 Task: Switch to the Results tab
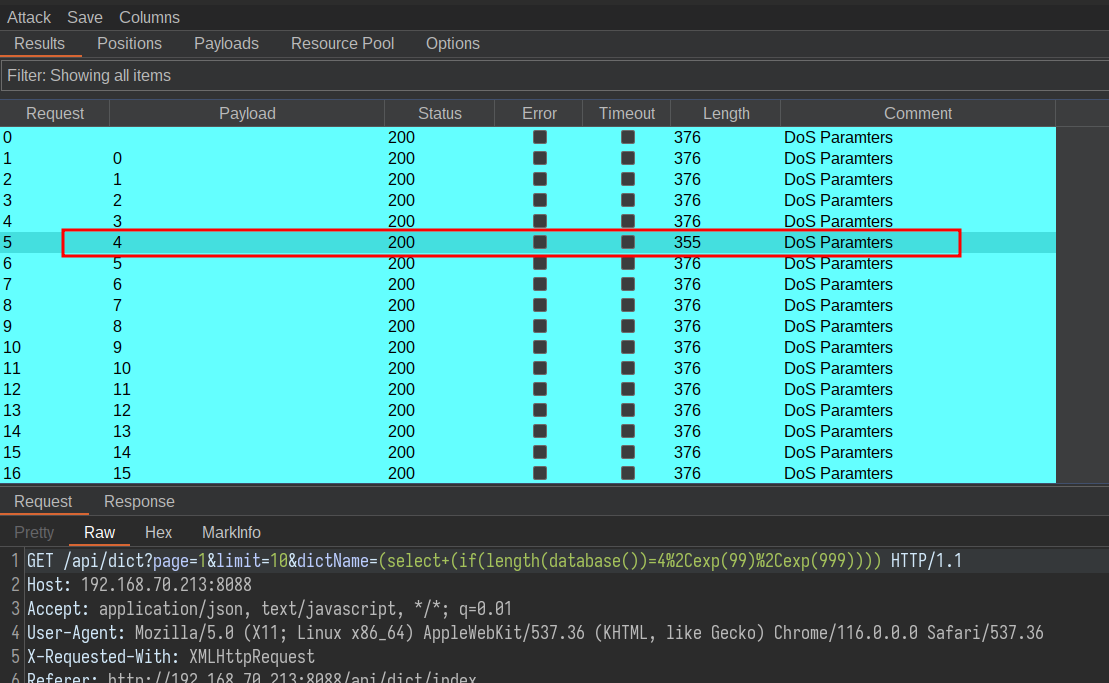pyautogui.click(x=40, y=44)
